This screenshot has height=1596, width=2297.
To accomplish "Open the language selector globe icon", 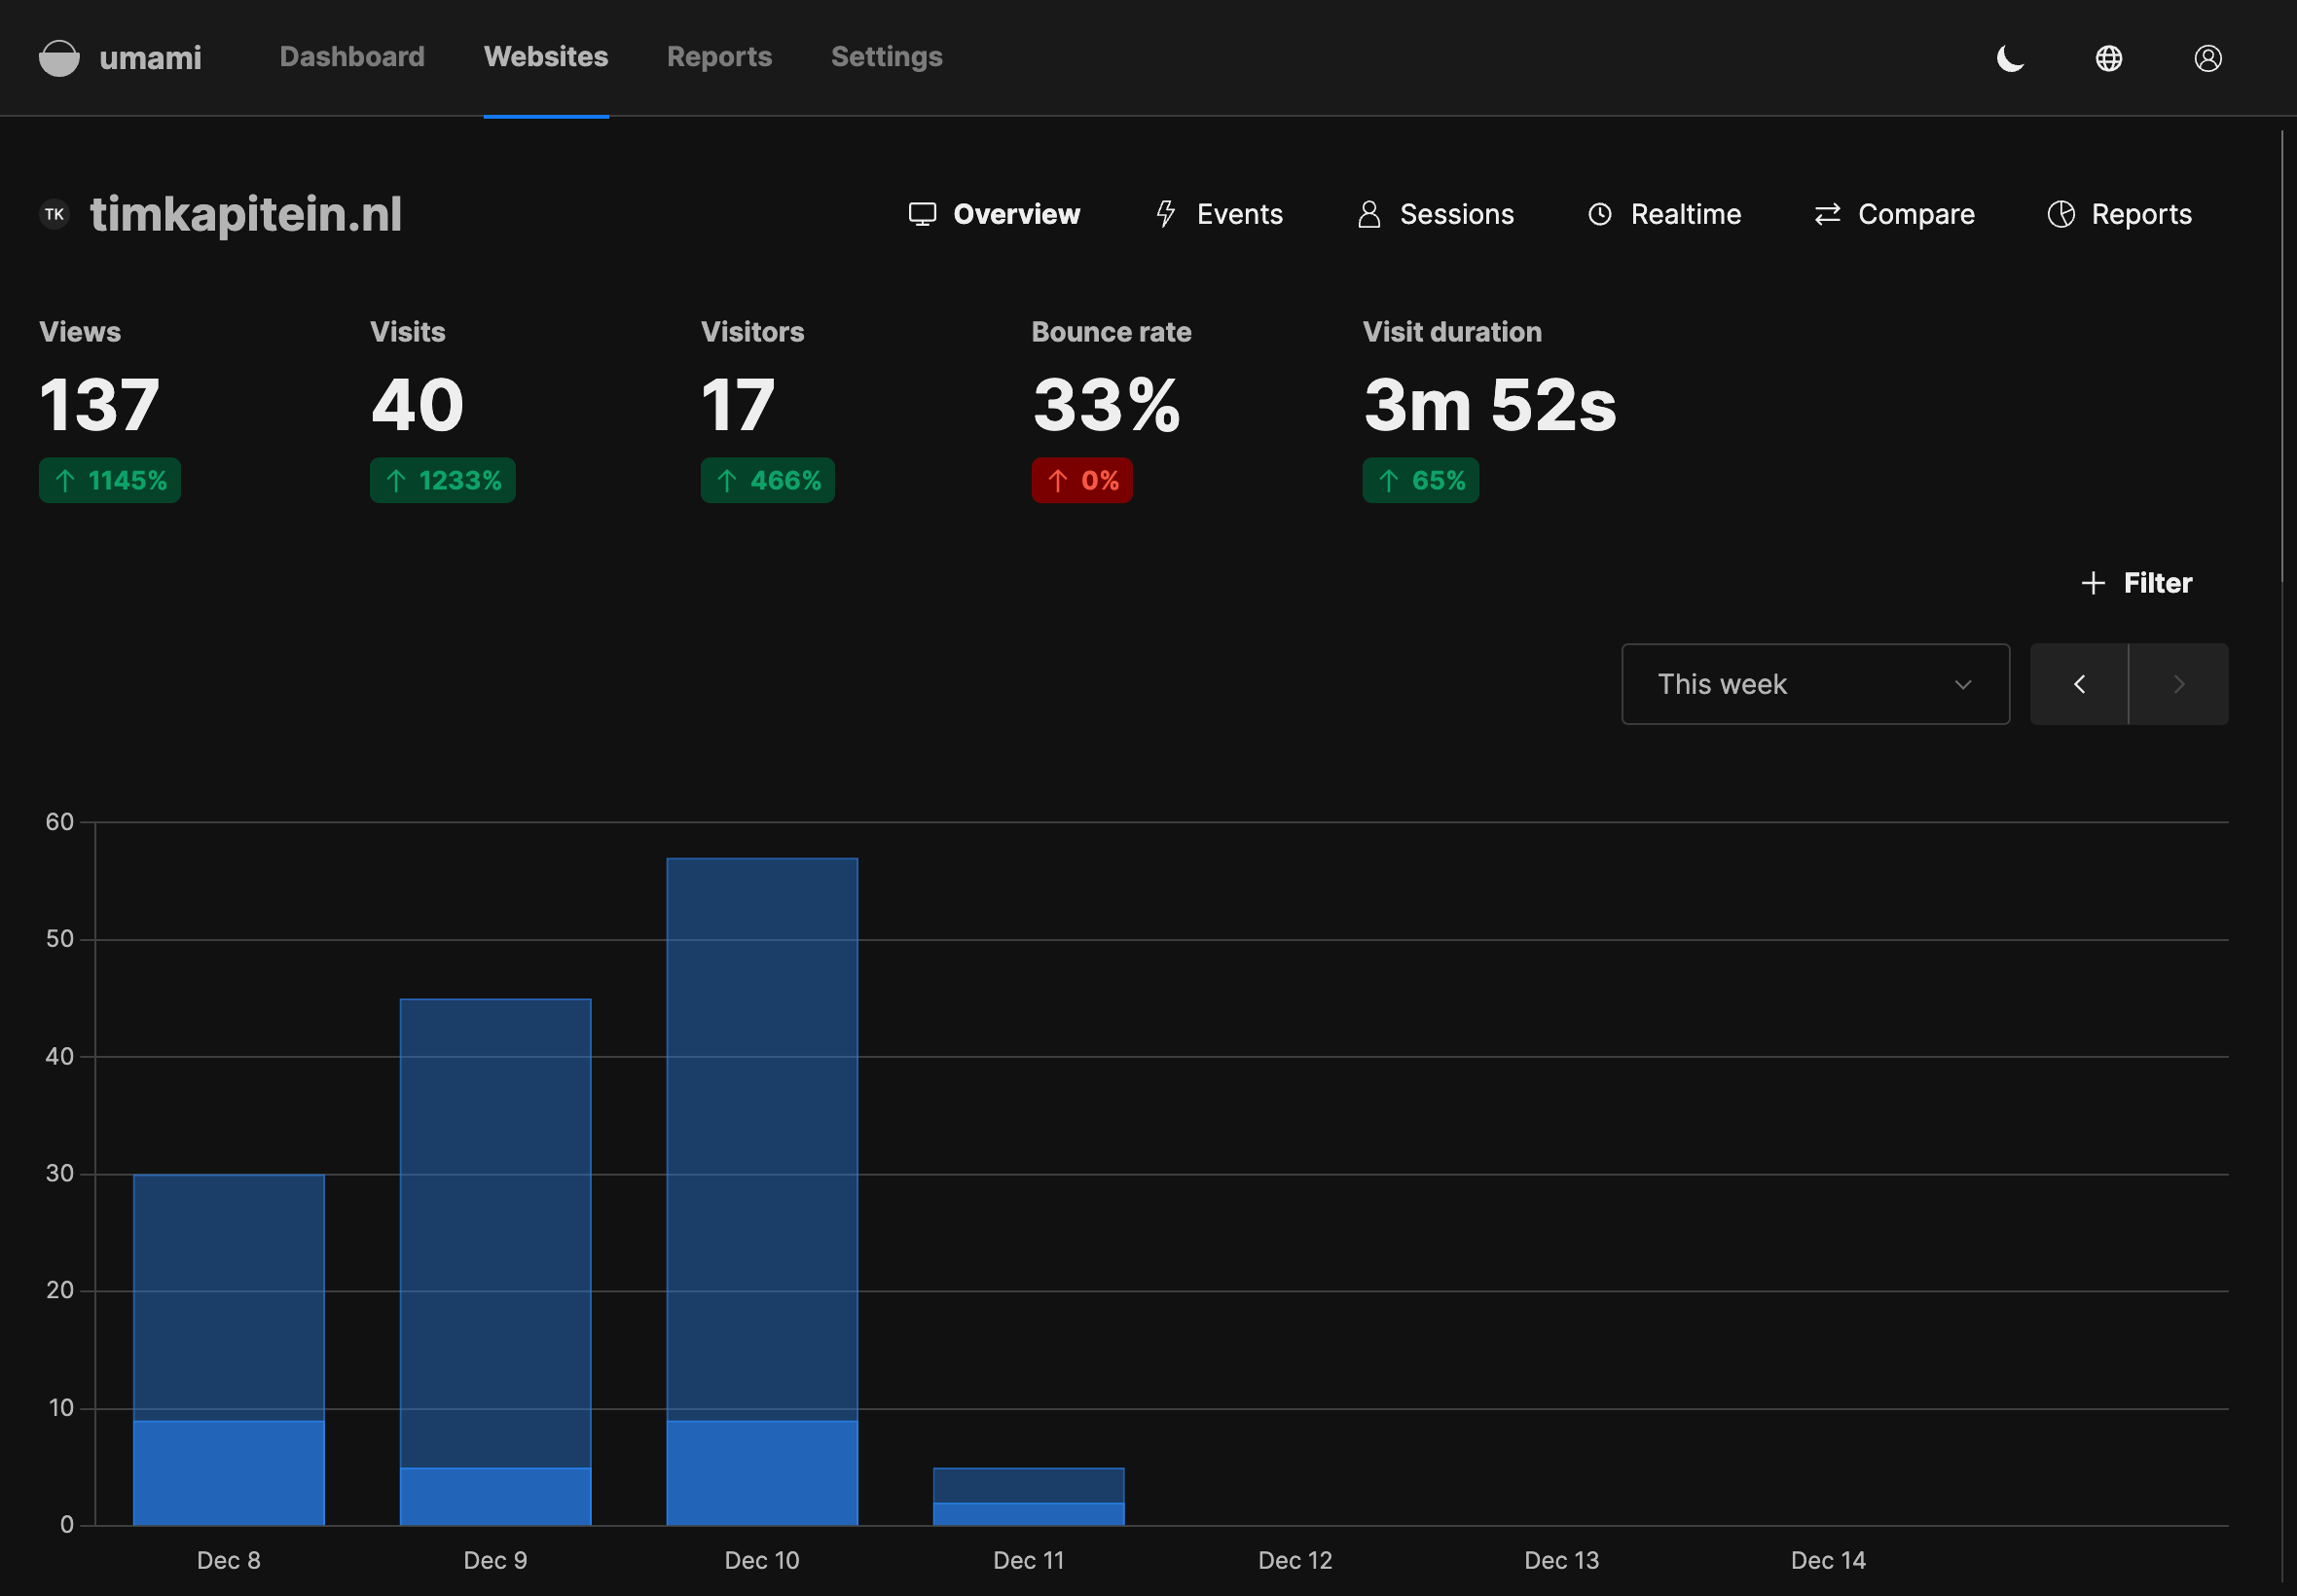I will (2108, 57).
